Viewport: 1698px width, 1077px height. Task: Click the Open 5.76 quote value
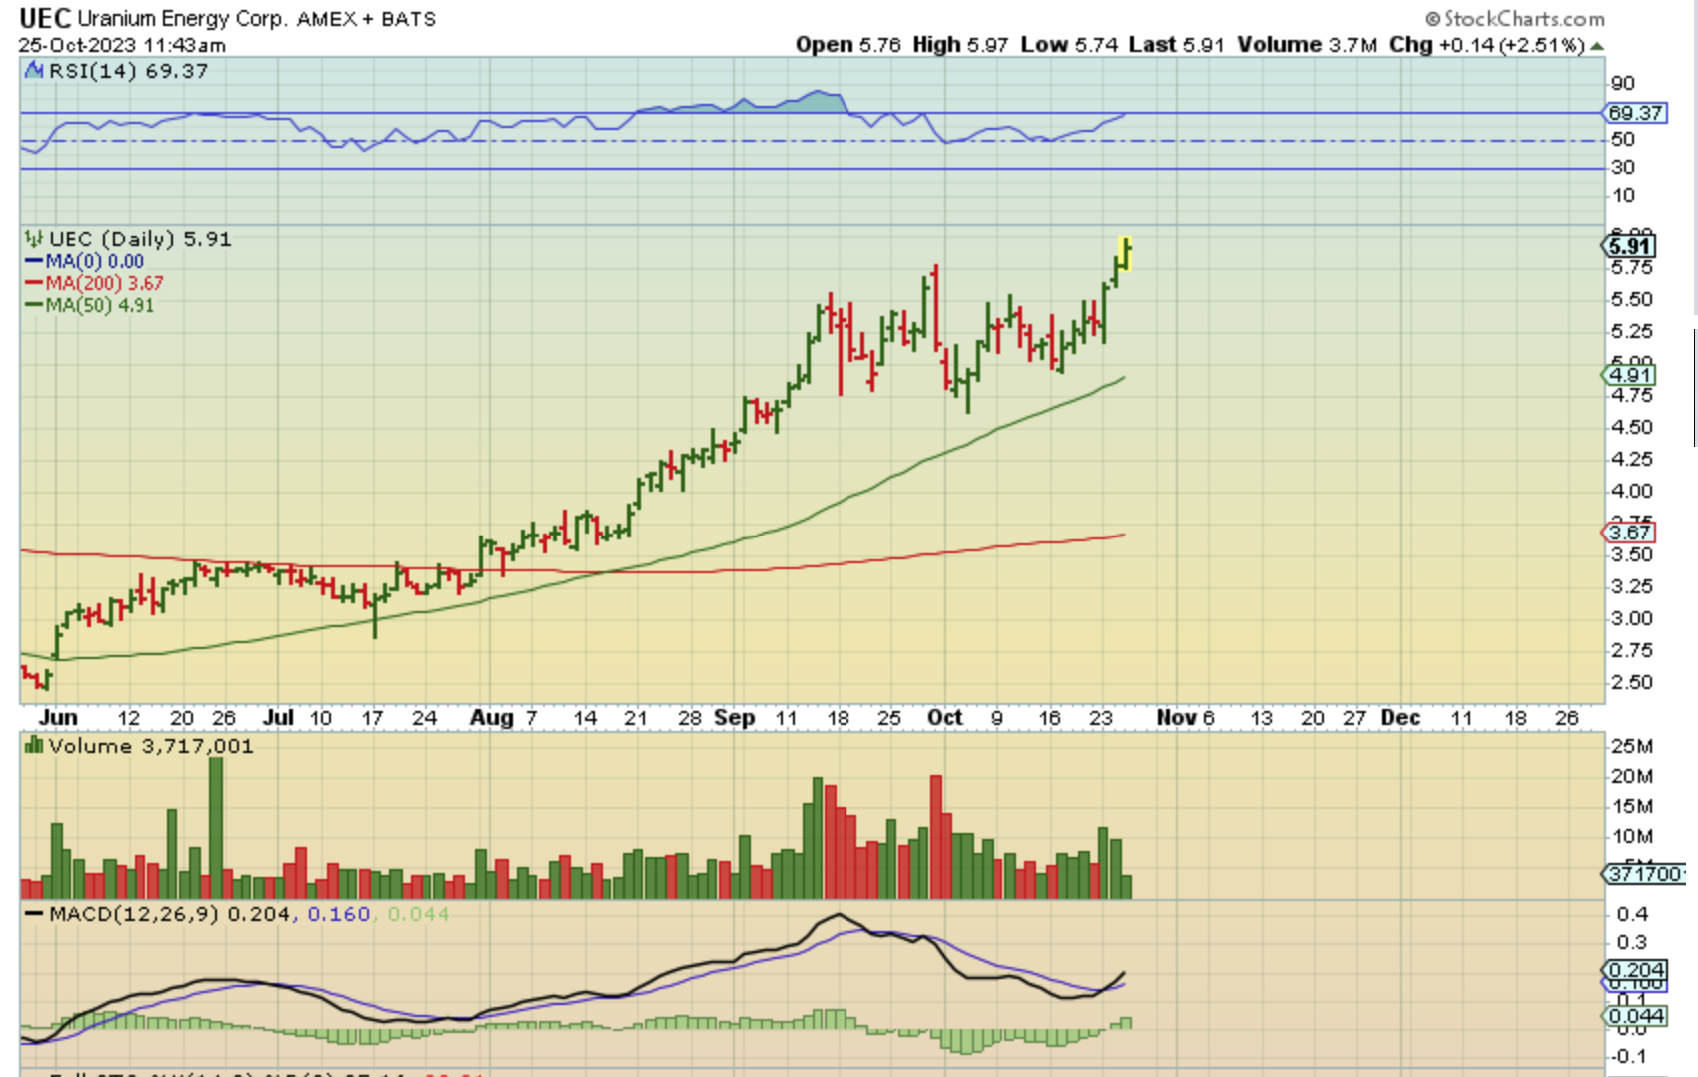coord(848,45)
